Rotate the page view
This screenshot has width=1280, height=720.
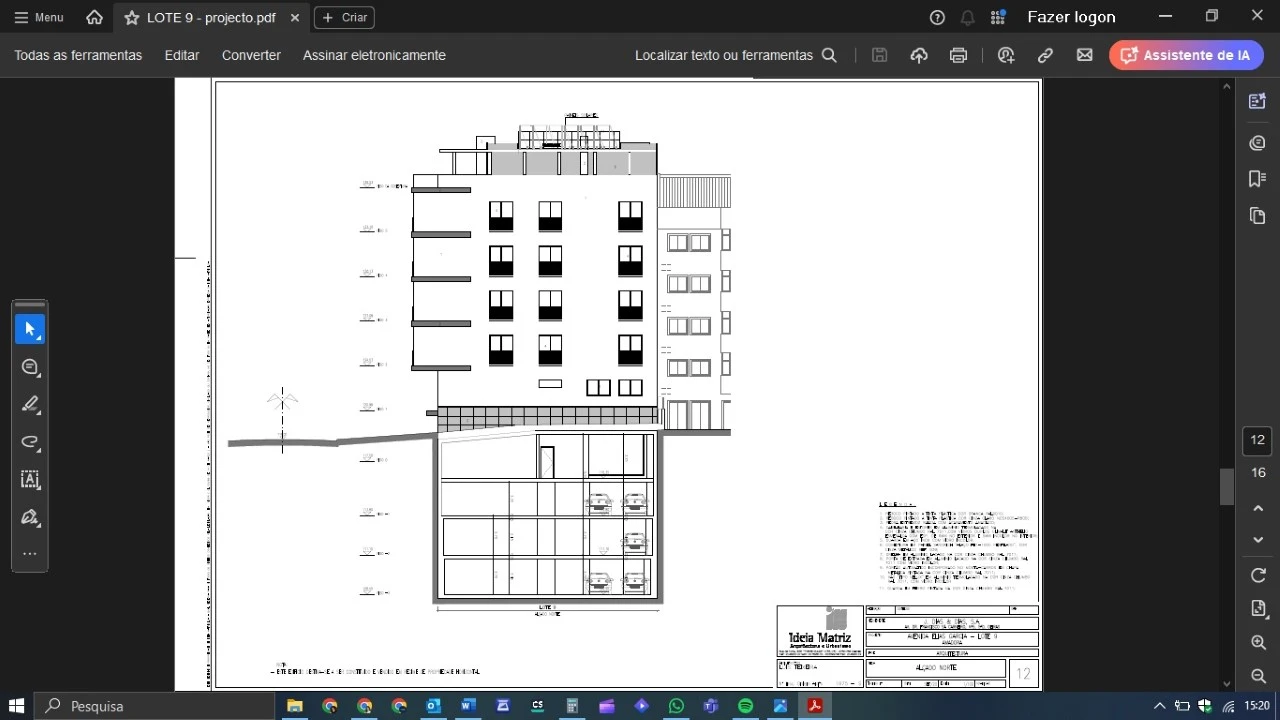click(x=1258, y=575)
